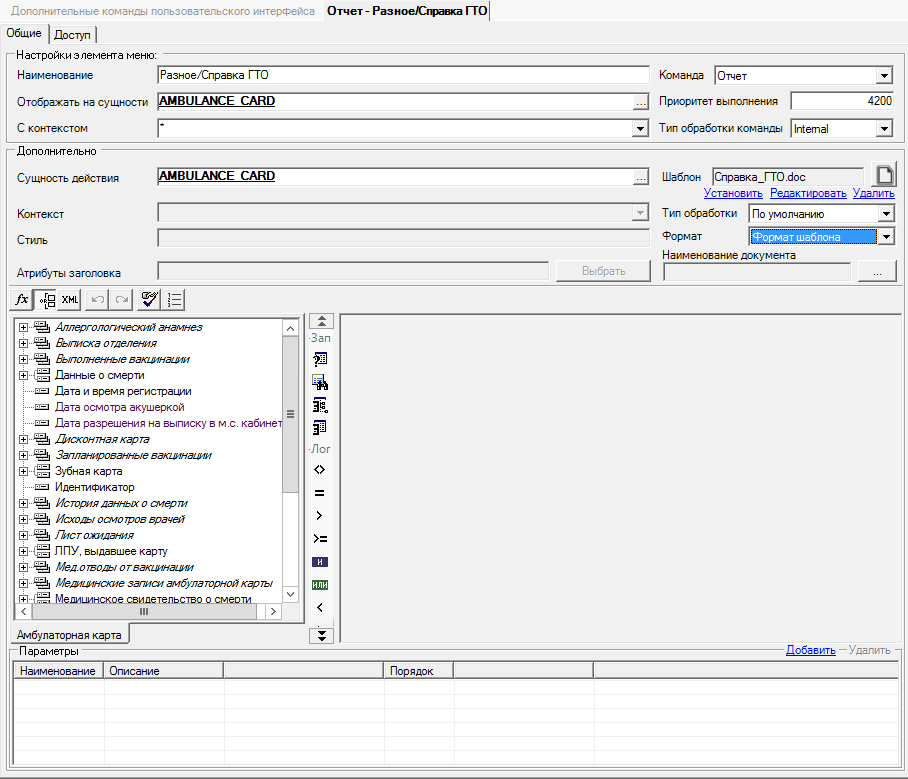The image size is (908, 779).
Task: Expand the Данные о смерти node
Action: 23,375
